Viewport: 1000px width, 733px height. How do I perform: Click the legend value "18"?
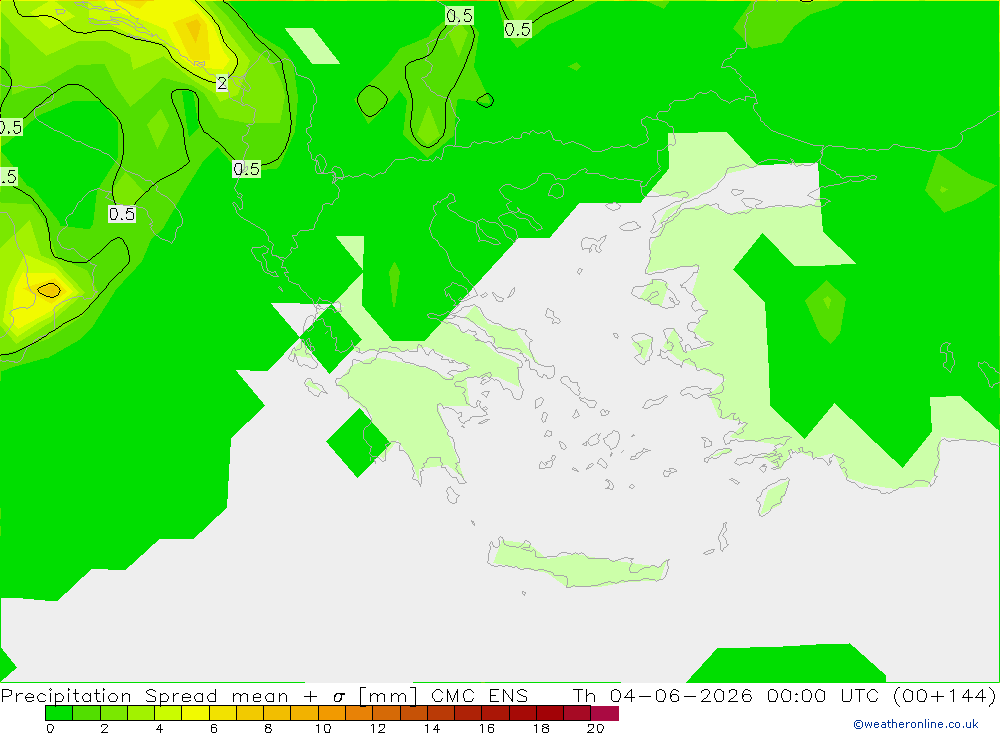tap(541, 728)
